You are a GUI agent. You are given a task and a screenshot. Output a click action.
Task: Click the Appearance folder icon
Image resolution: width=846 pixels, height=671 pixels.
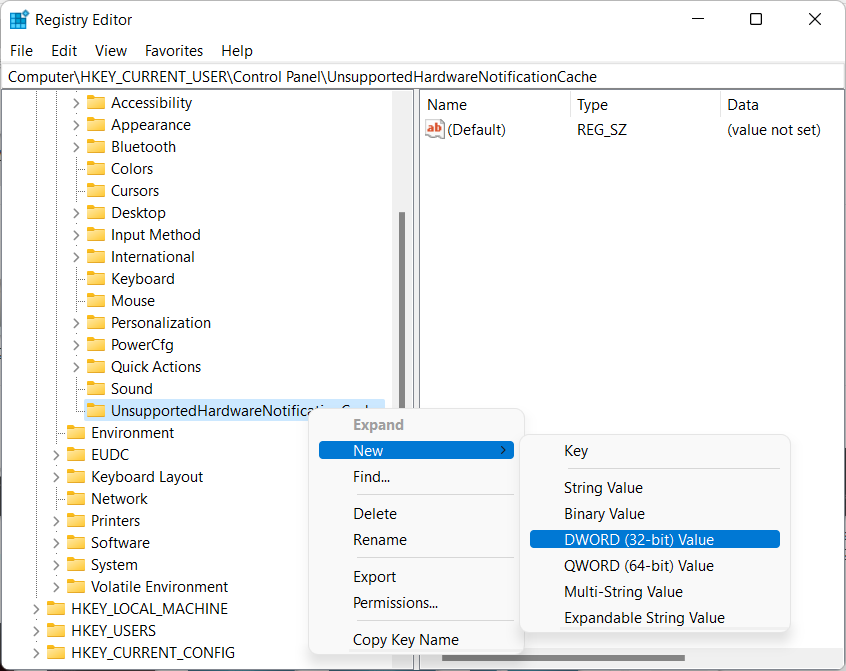point(96,125)
